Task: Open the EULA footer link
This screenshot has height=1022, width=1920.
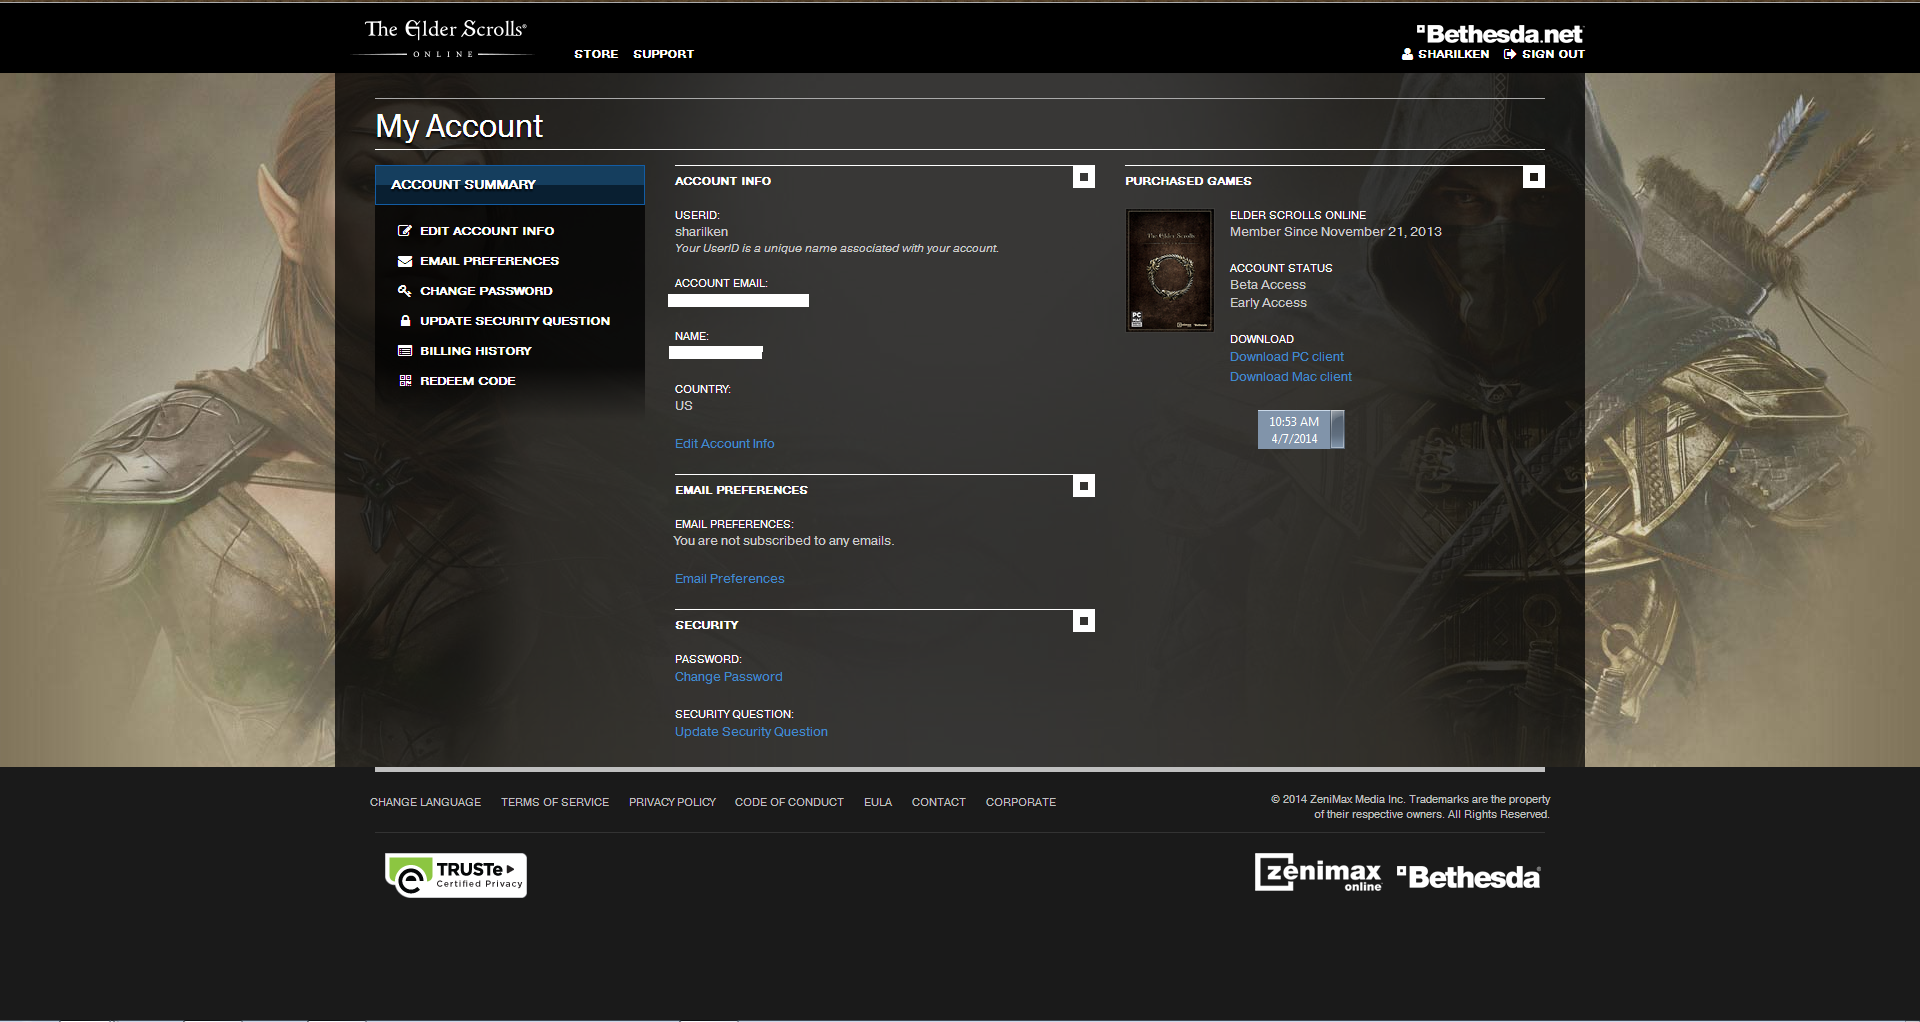Action: pyautogui.click(x=878, y=802)
